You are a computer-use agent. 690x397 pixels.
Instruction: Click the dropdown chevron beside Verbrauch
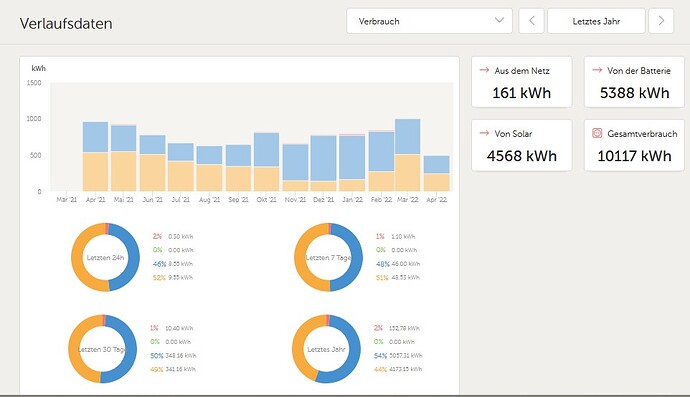tap(499, 20)
